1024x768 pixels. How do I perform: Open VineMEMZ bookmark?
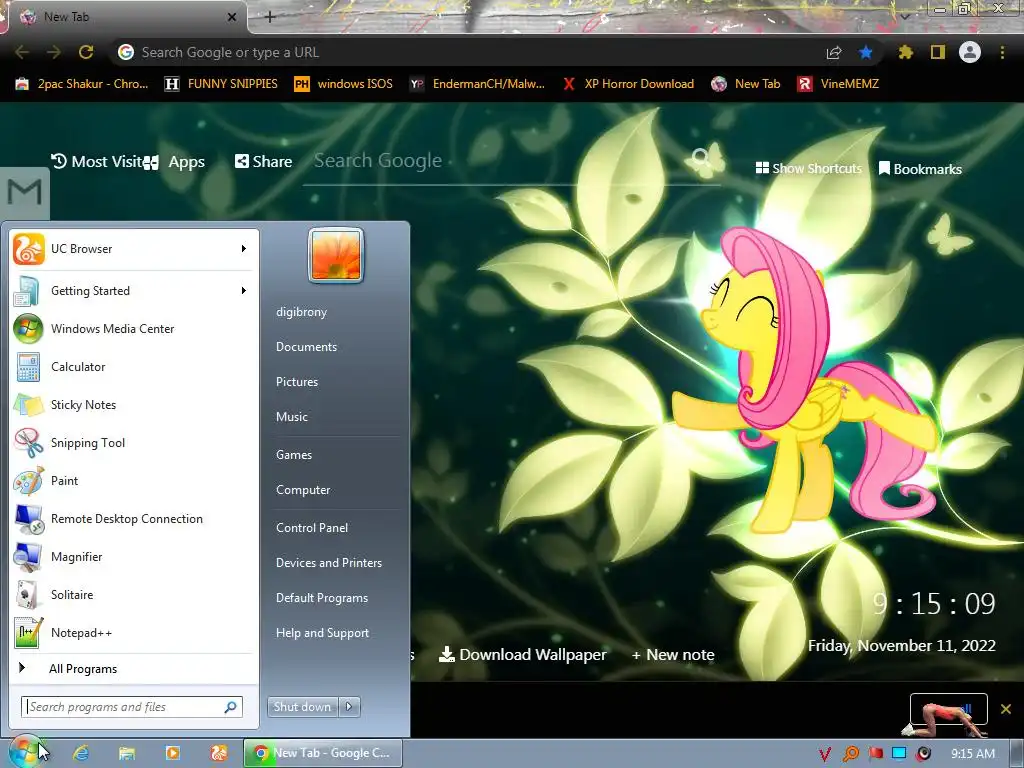pyautogui.click(x=838, y=84)
